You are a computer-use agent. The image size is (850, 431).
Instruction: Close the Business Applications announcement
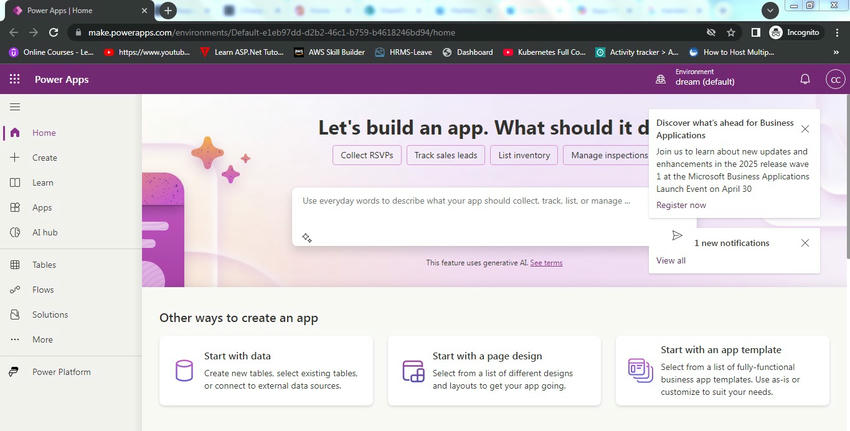tap(805, 128)
